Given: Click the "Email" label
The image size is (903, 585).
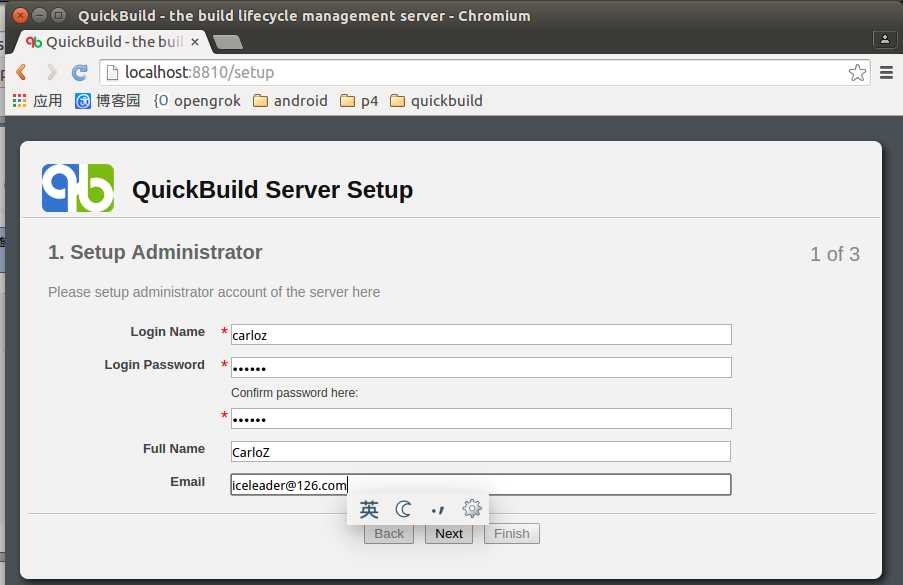Looking at the screenshot, I should 187,481.
